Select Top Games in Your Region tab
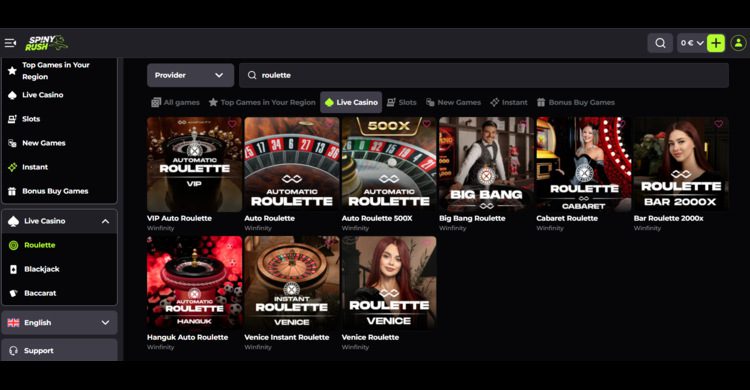Image resolution: width=750 pixels, height=390 pixels. click(262, 102)
